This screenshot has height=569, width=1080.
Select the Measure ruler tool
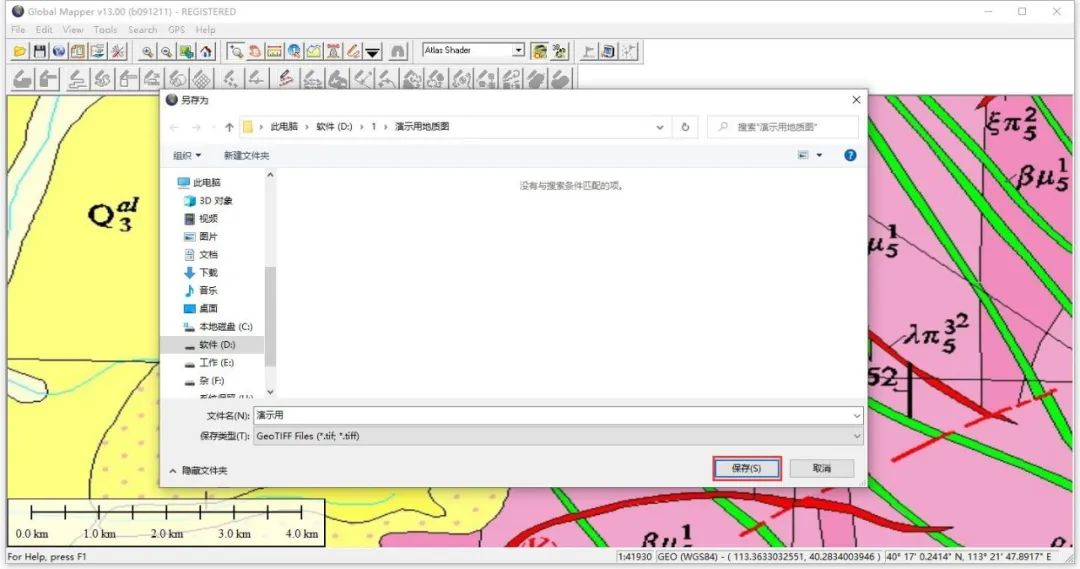(x=274, y=51)
